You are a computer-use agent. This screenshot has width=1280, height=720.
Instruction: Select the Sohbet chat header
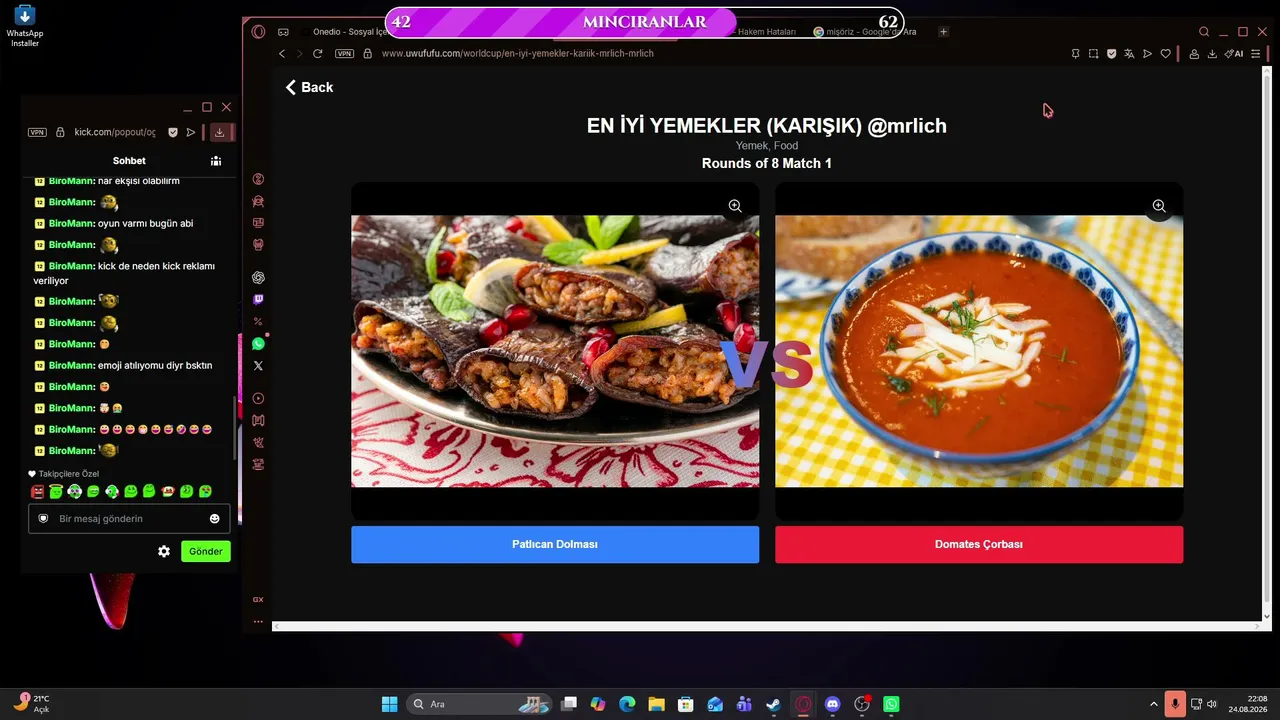pos(129,160)
